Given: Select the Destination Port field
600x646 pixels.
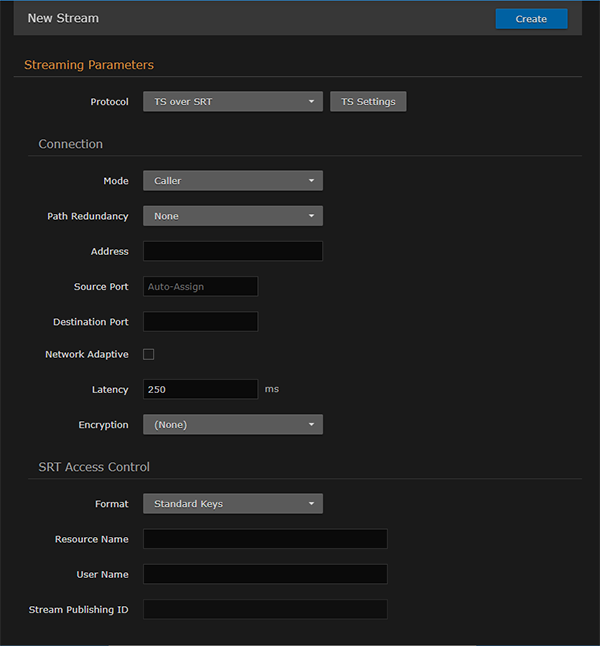Looking at the screenshot, I should click(200, 322).
